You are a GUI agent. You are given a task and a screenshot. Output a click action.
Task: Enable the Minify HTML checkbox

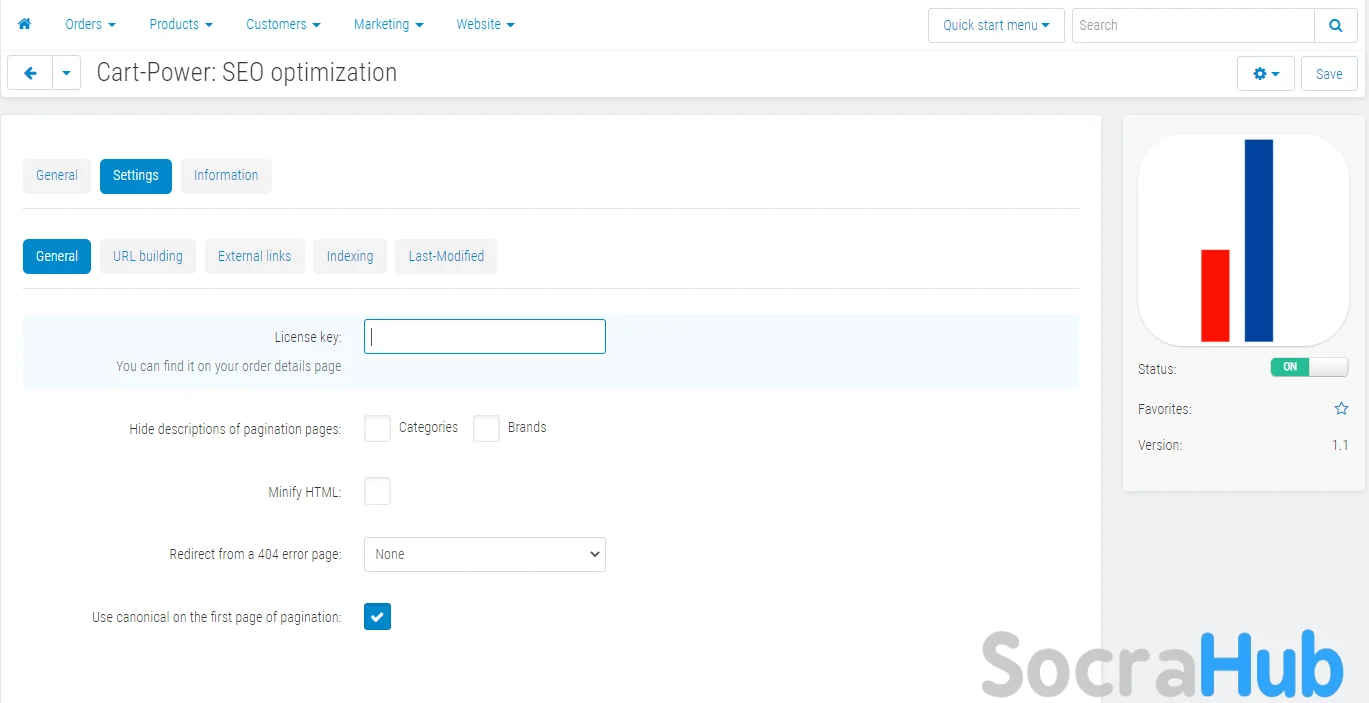(x=377, y=491)
